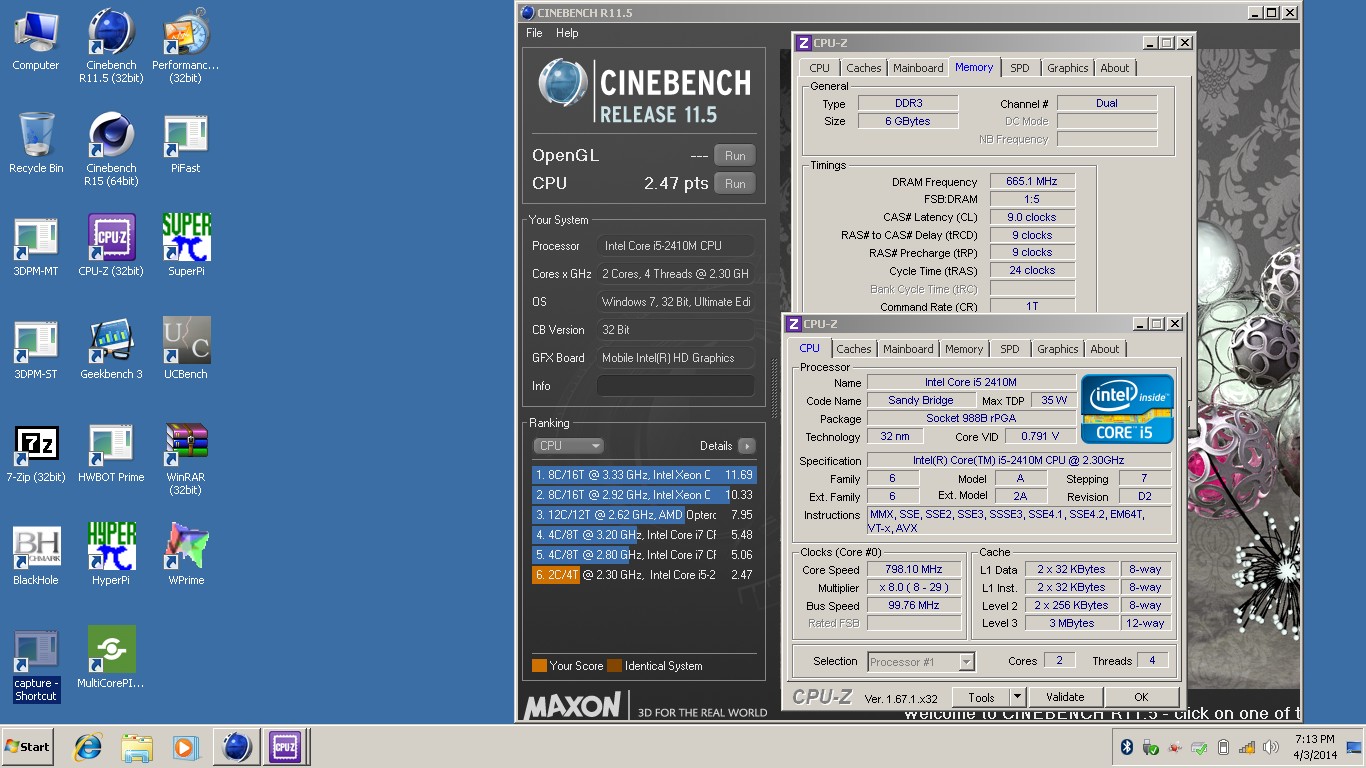This screenshot has height=768, width=1366.
Task: Click the Tools button in CPU-Z
Action: point(981,697)
